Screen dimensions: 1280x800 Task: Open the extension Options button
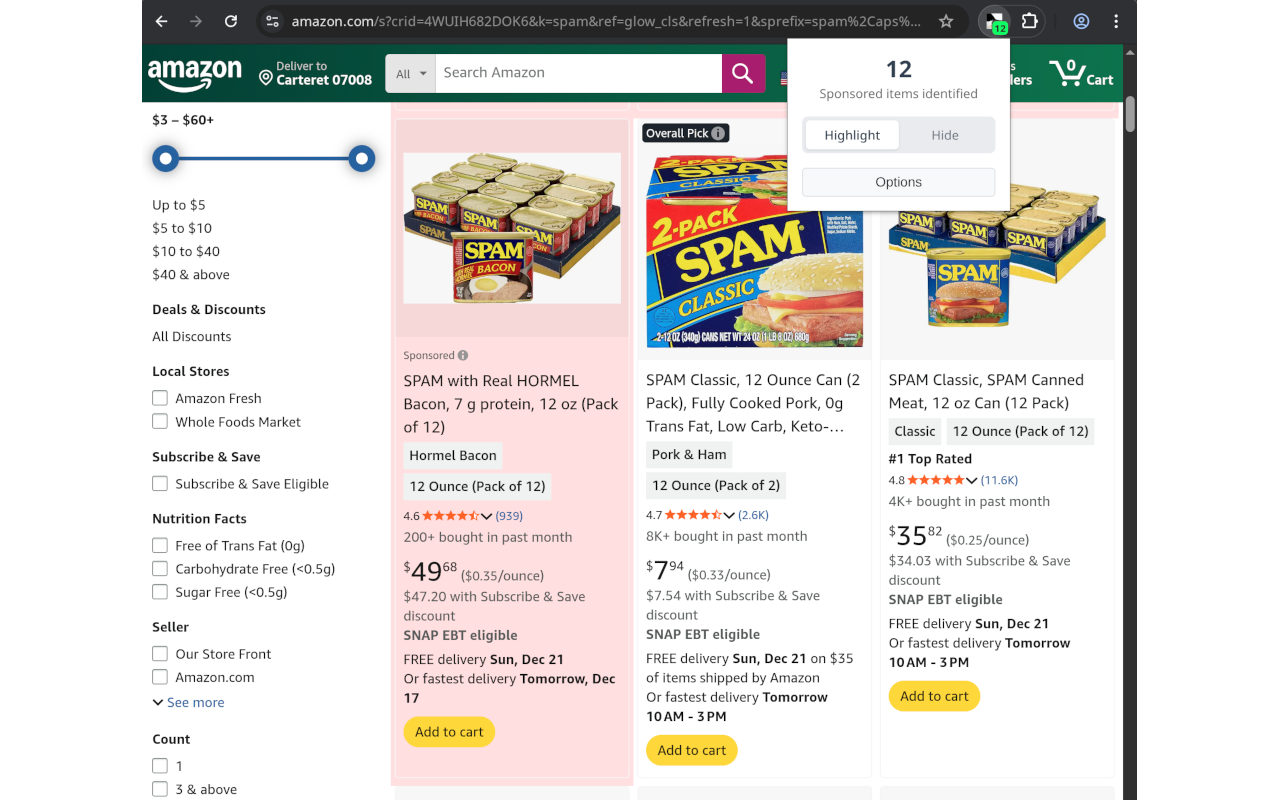click(898, 182)
